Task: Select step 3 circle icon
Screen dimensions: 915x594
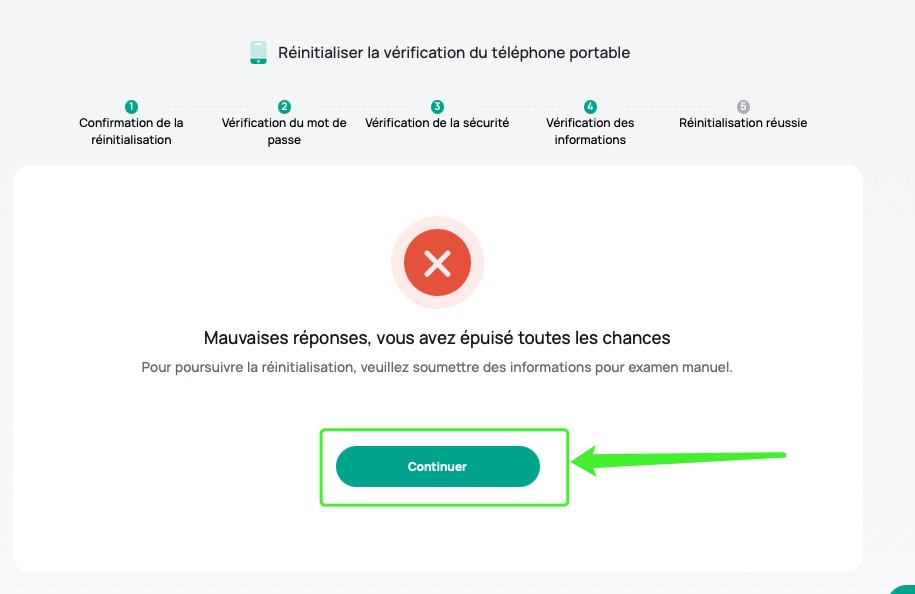Action: [437, 107]
